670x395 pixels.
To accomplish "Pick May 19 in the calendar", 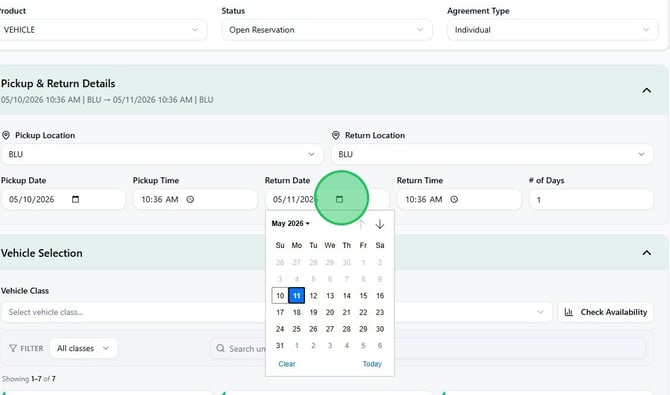I will coord(313,312).
